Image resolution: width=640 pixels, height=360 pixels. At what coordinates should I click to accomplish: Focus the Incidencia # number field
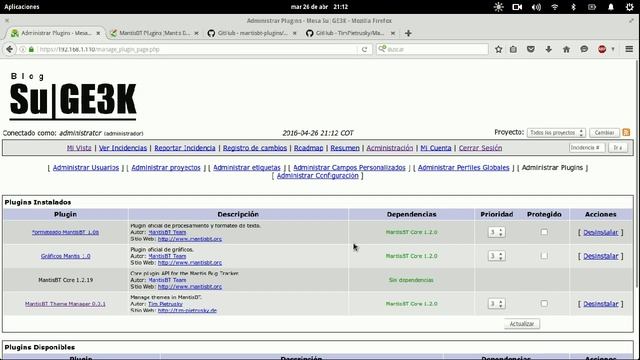click(x=587, y=147)
